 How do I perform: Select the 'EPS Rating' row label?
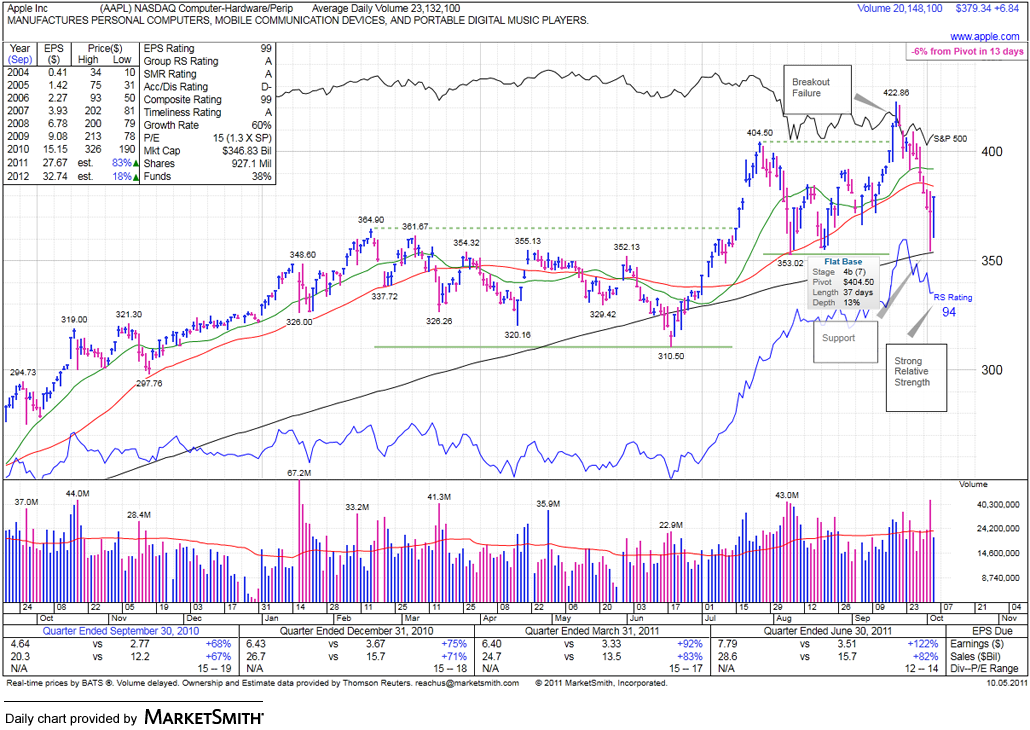(169, 49)
